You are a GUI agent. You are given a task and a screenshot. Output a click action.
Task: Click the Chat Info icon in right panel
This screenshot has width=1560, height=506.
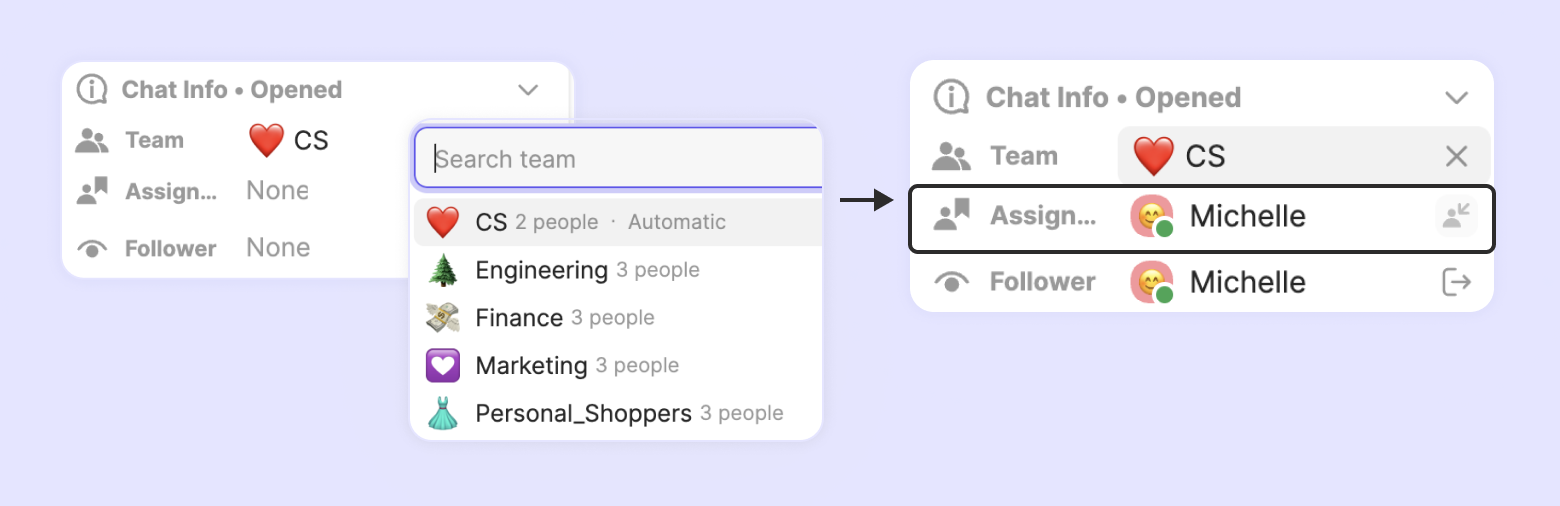click(953, 97)
